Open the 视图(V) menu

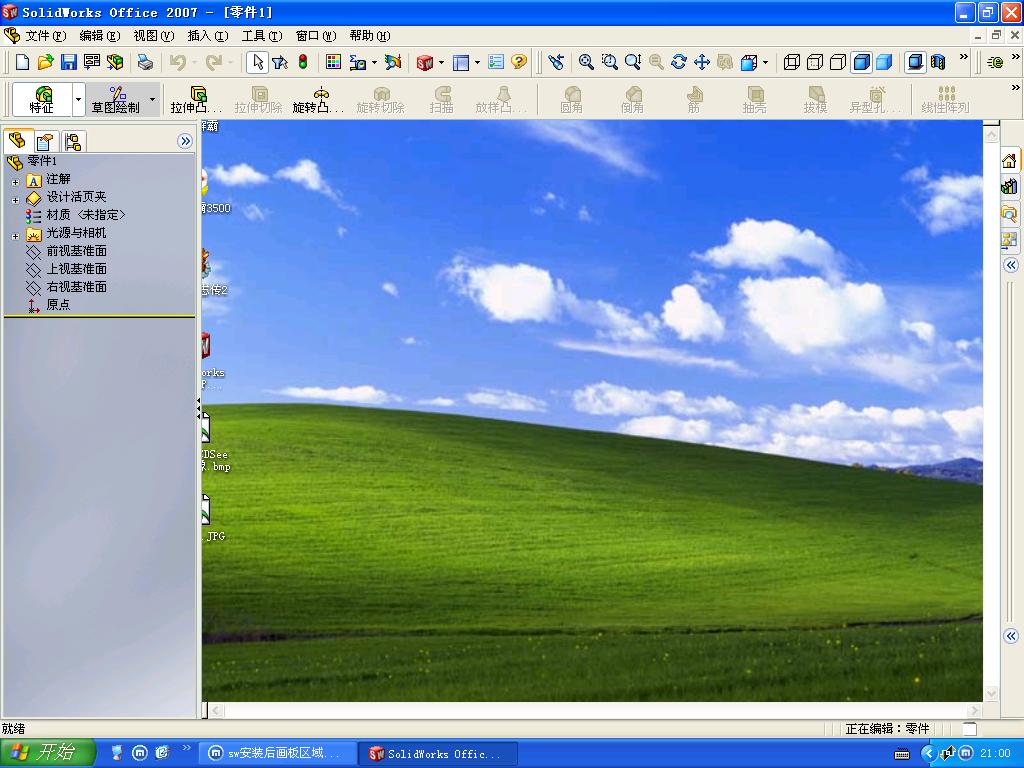[153, 36]
